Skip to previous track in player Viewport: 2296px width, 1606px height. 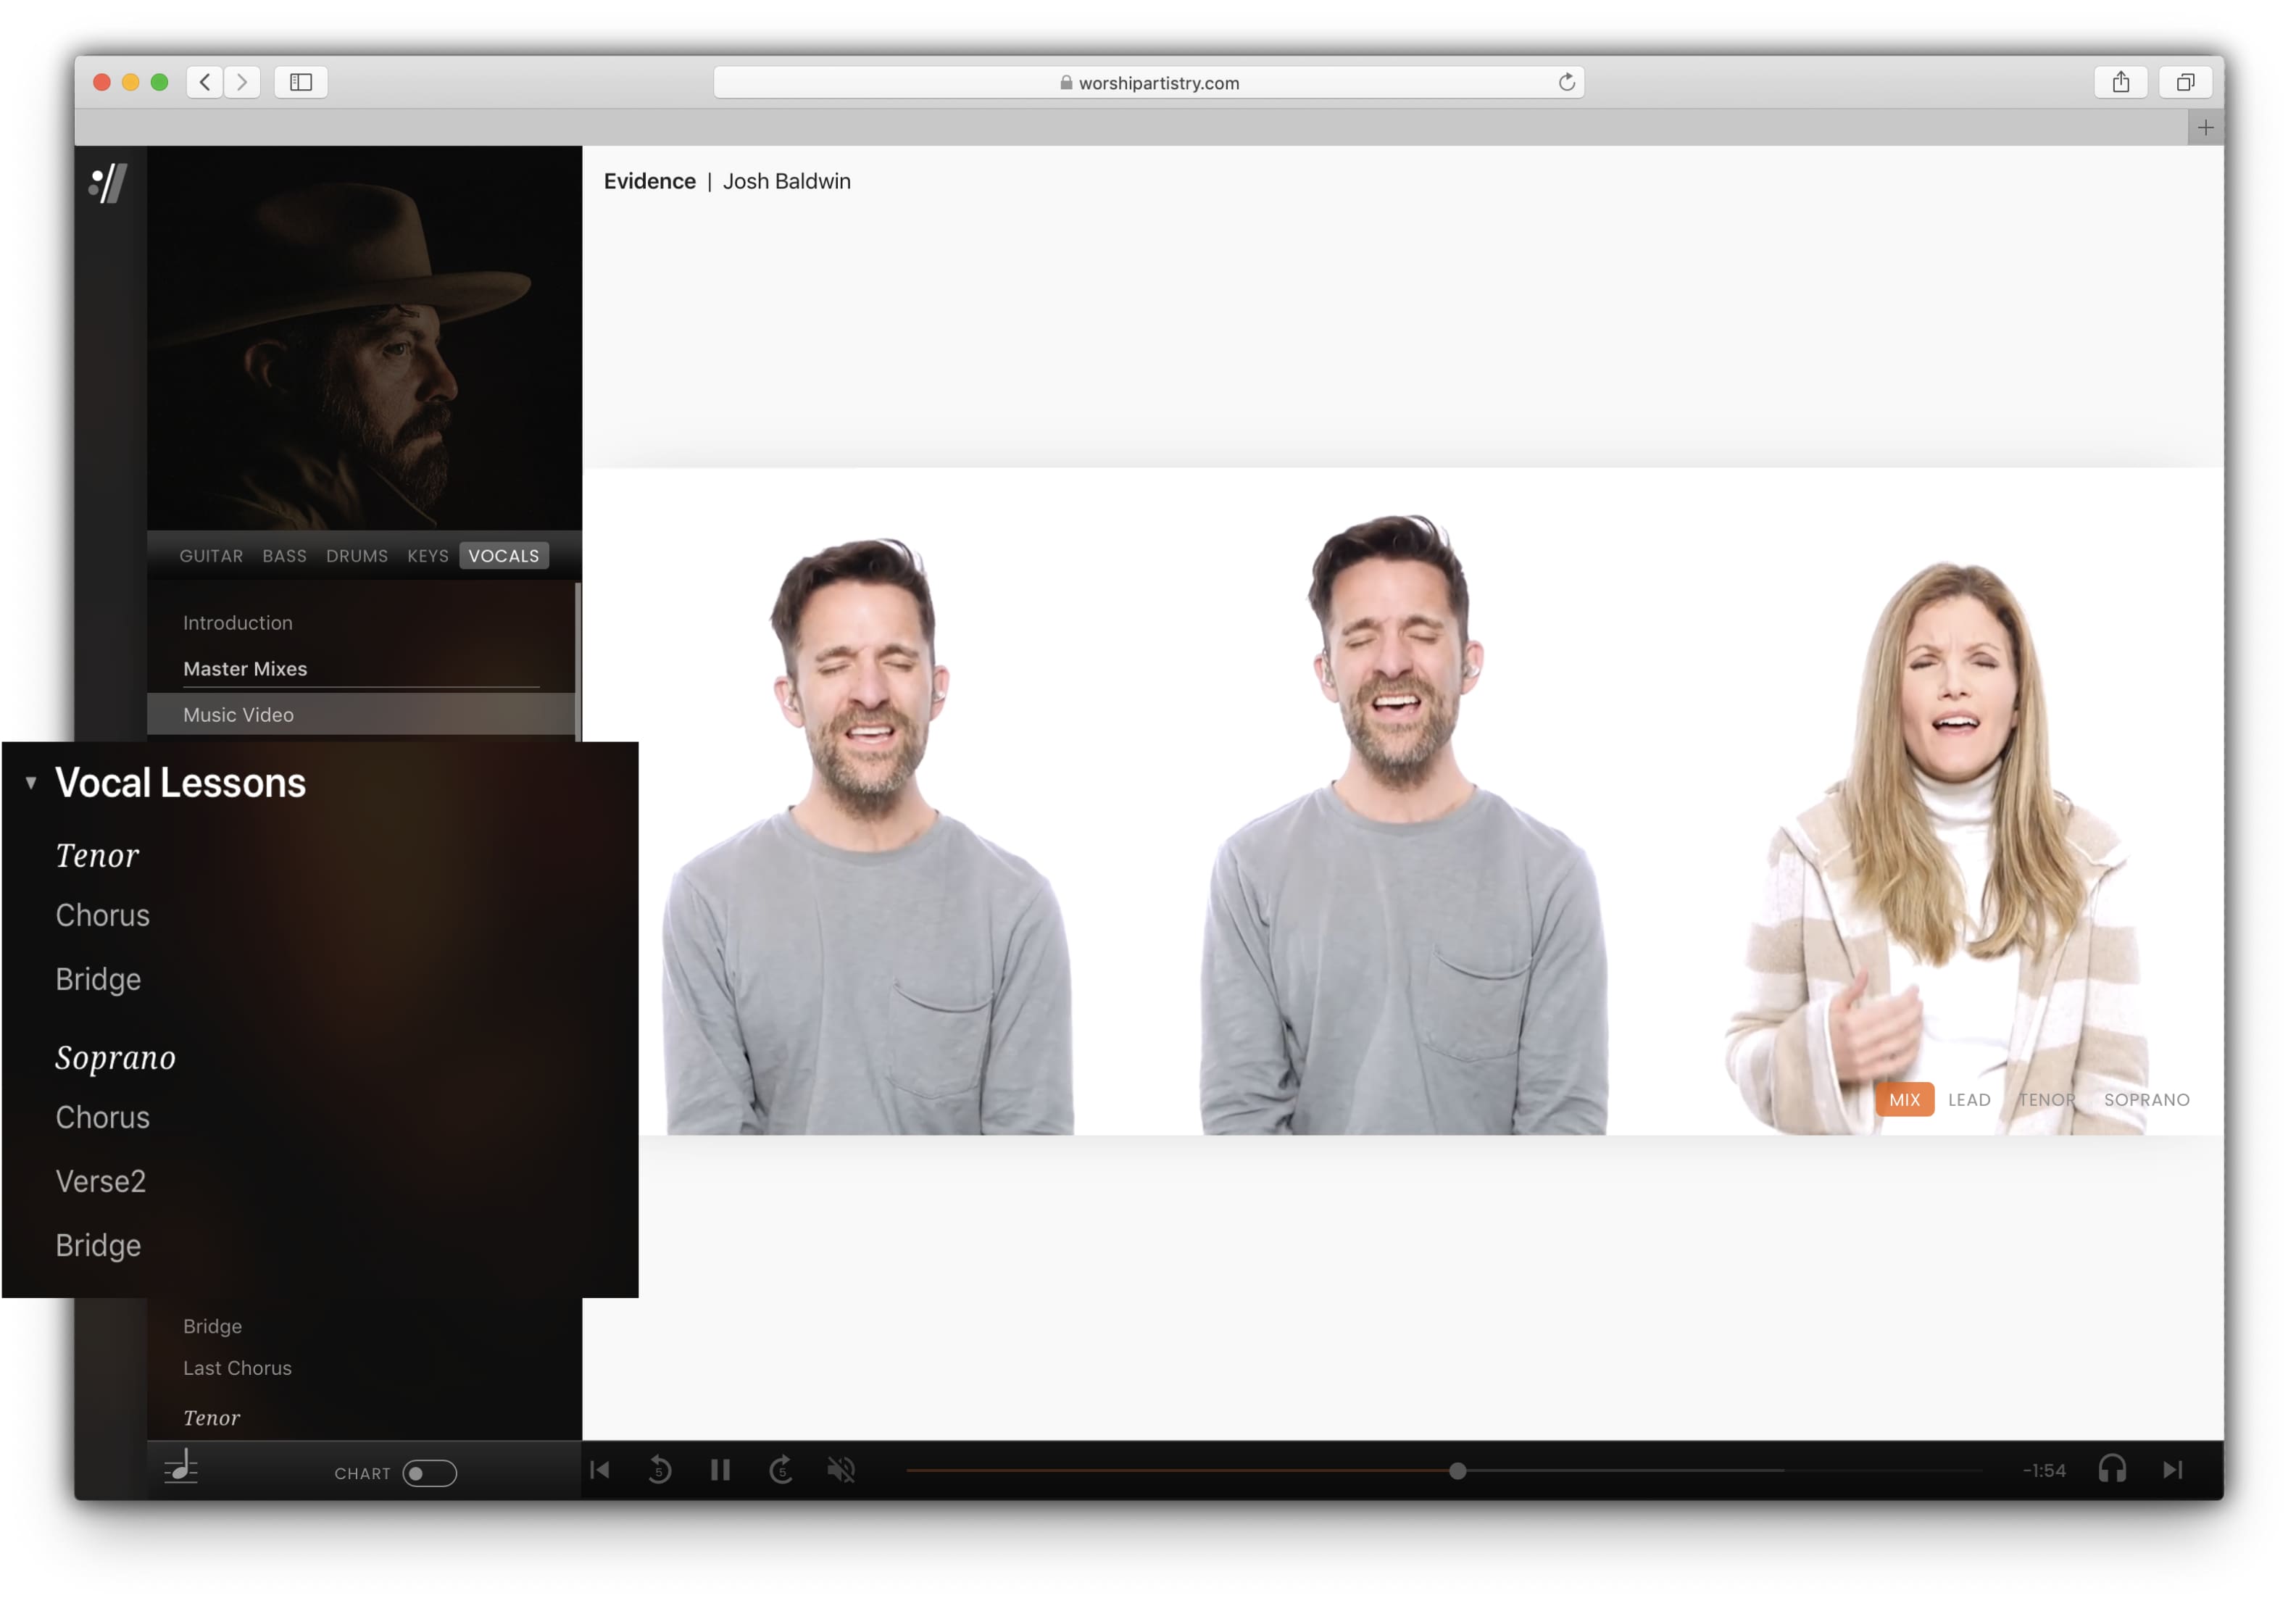coord(600,1470)
